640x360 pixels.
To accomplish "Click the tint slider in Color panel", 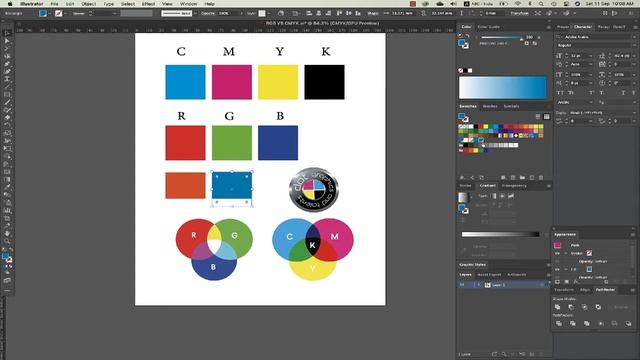I will pyautogui.click(x=501, y=38).
